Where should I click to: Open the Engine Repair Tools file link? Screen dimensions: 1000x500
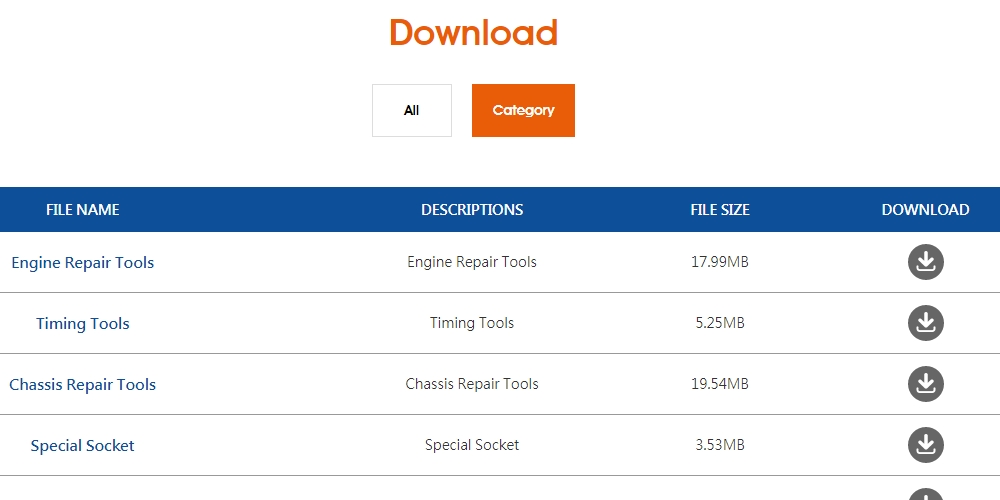pos(83,263)
